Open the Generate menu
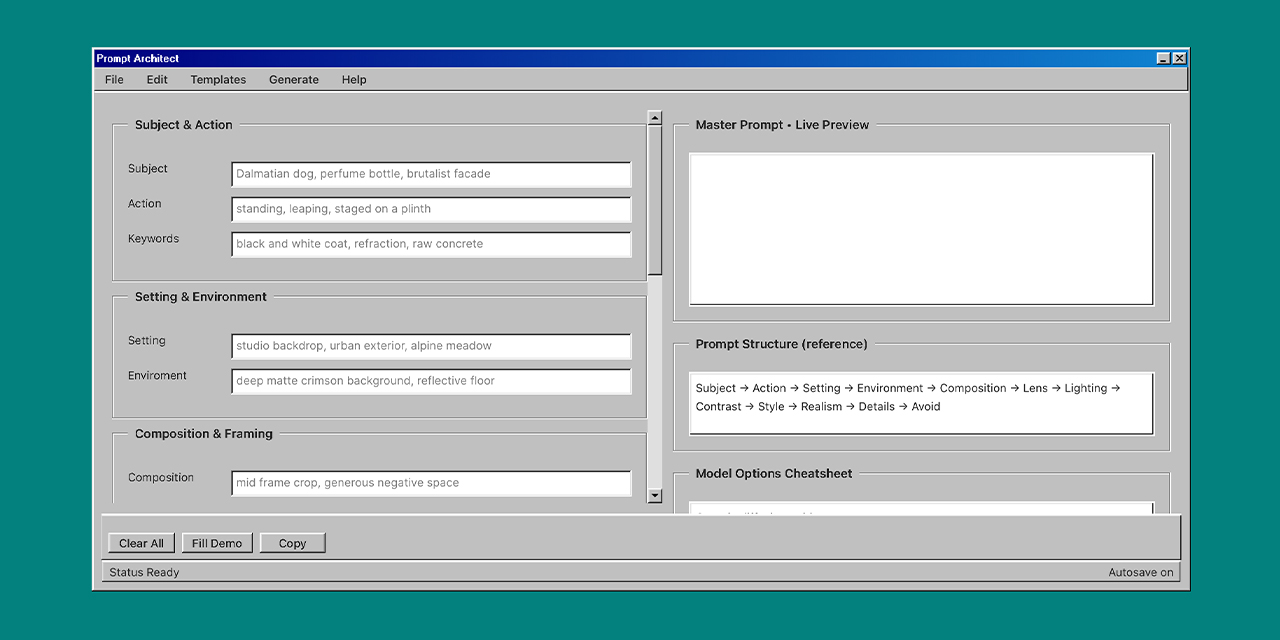The image size is (1280, 640). [x=294, y=80]
